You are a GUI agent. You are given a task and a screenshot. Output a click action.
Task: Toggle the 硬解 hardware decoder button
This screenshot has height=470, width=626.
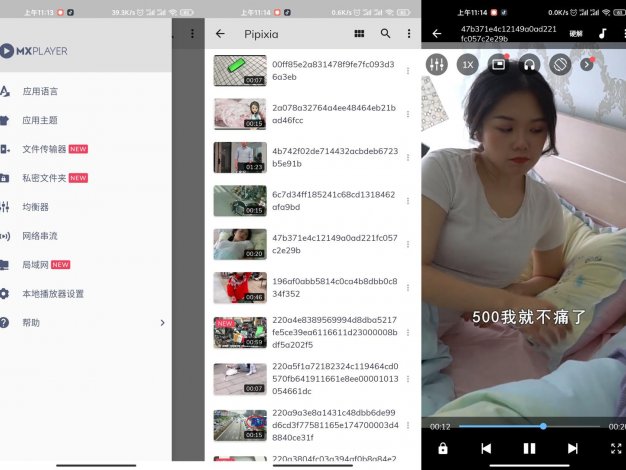(576, 34)
